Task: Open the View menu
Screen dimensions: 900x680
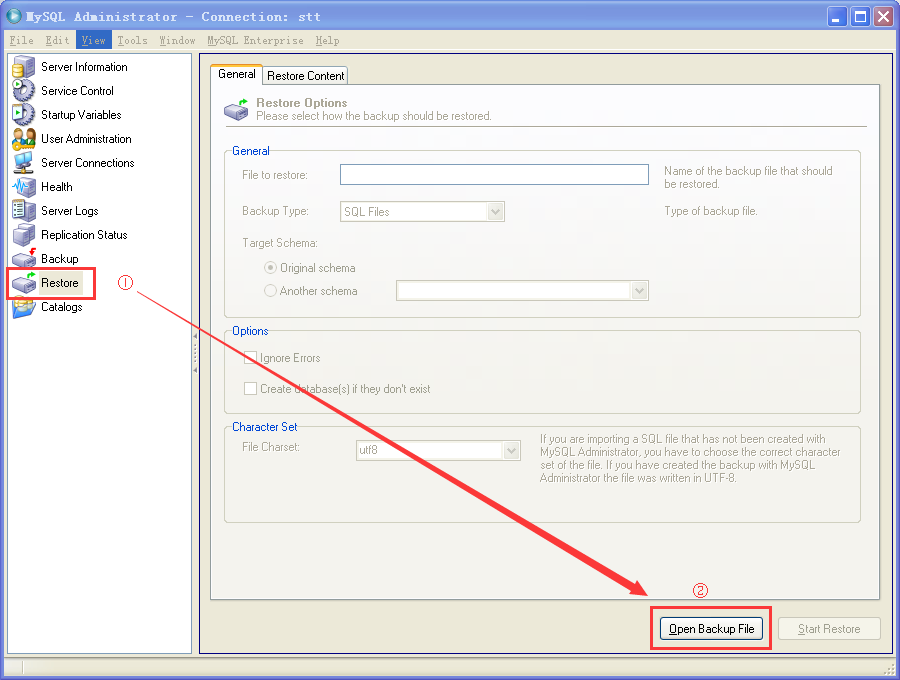Action: point(94,40)
